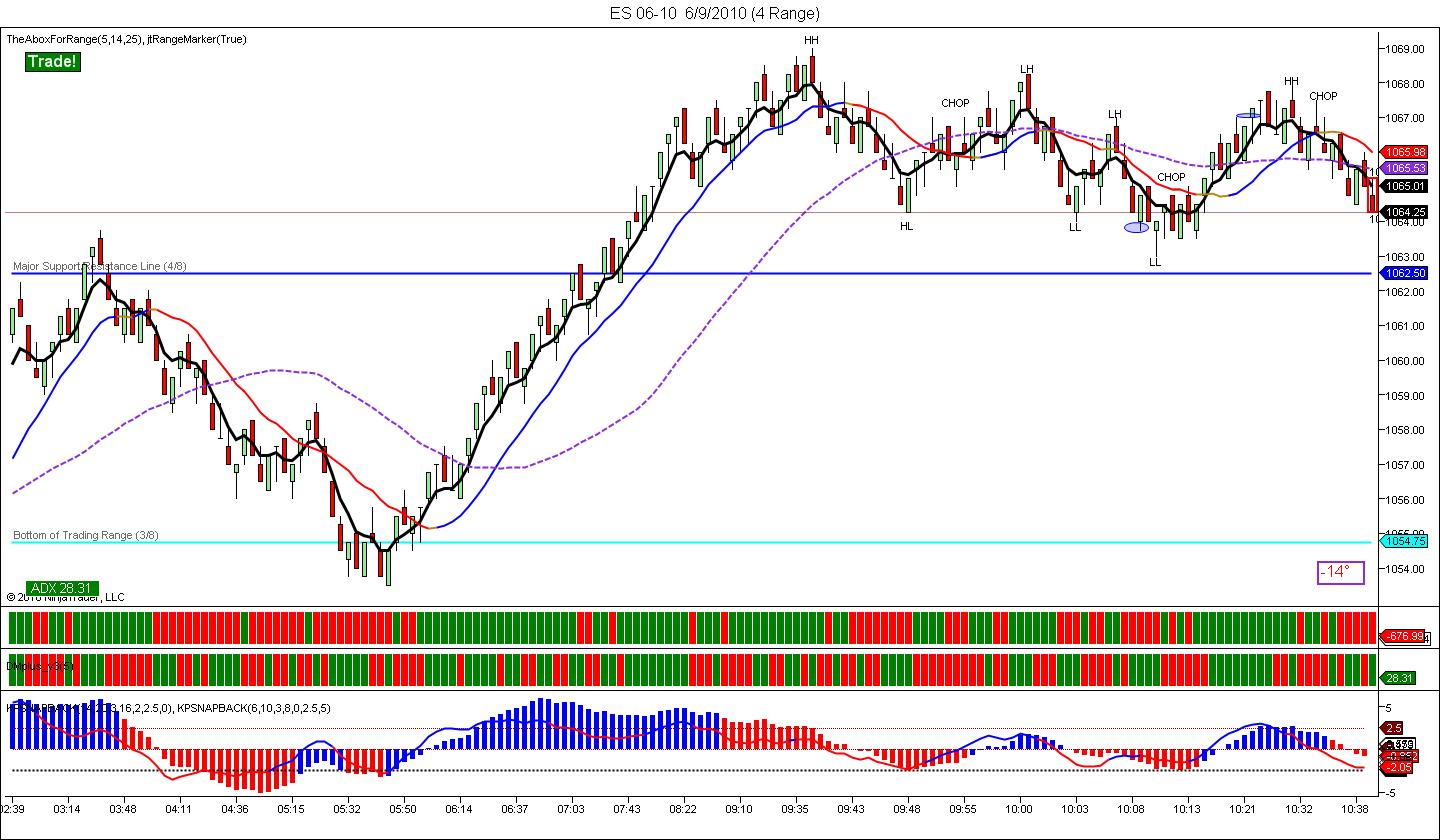Click the blue 1062.50 price marker
1440x840 pixels.
(1404, 273)
